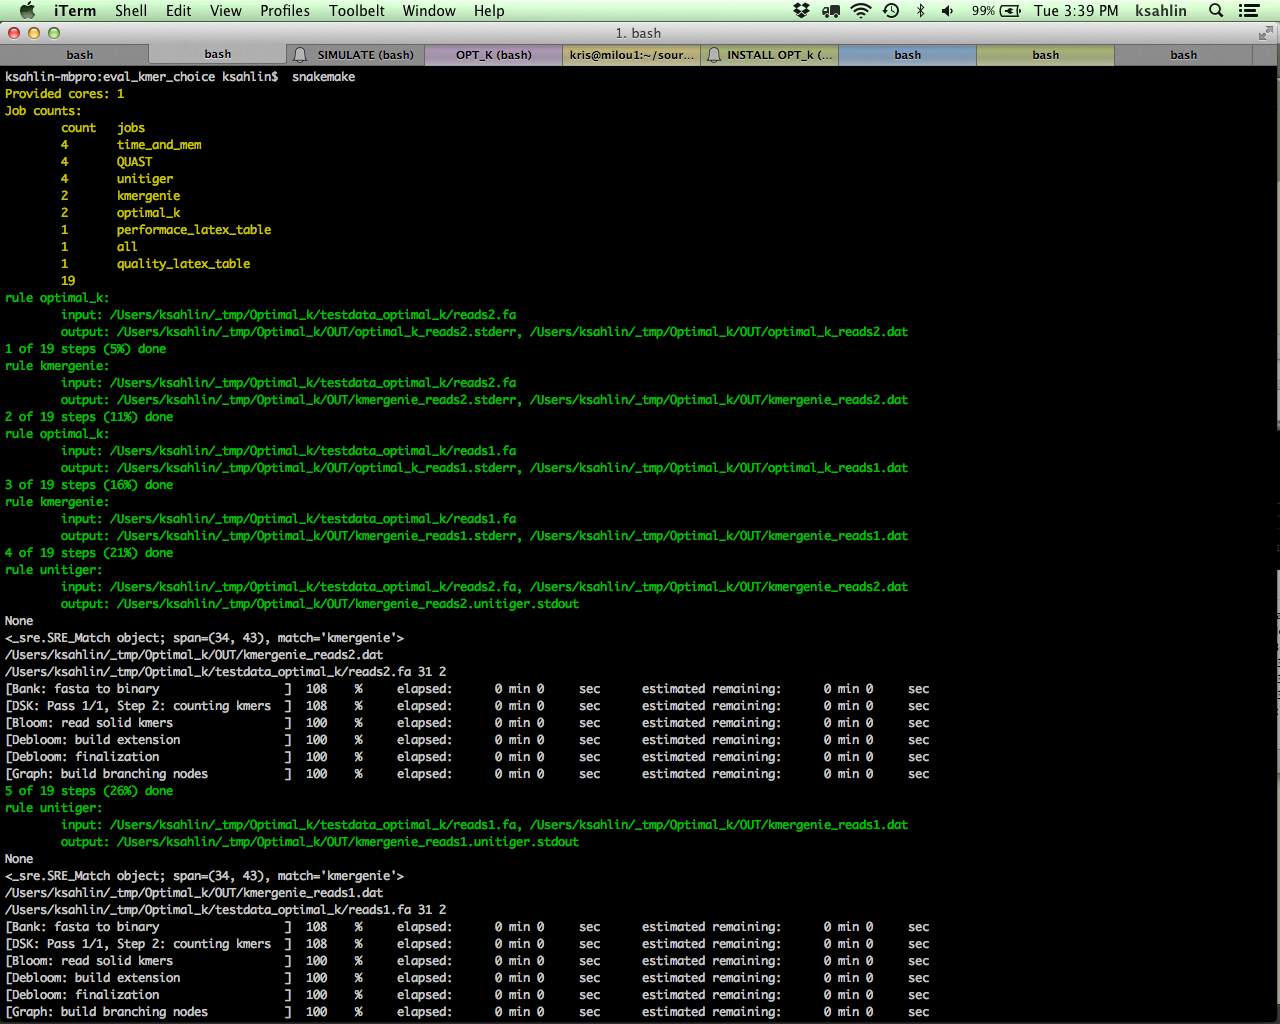Open the ksahlin user menu
This screenshot has height=1024, width=1280.
click(1161, 10)
